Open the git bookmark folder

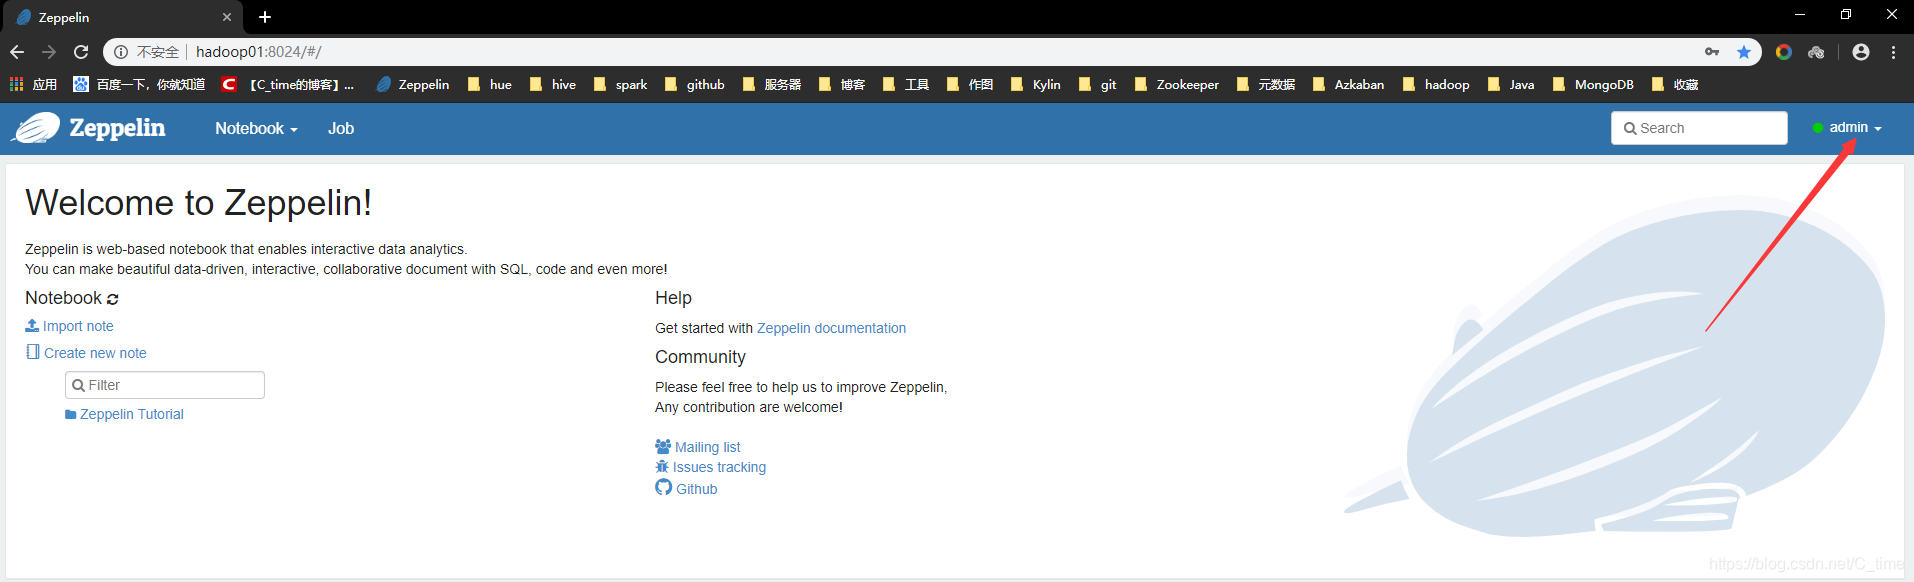1098,85
